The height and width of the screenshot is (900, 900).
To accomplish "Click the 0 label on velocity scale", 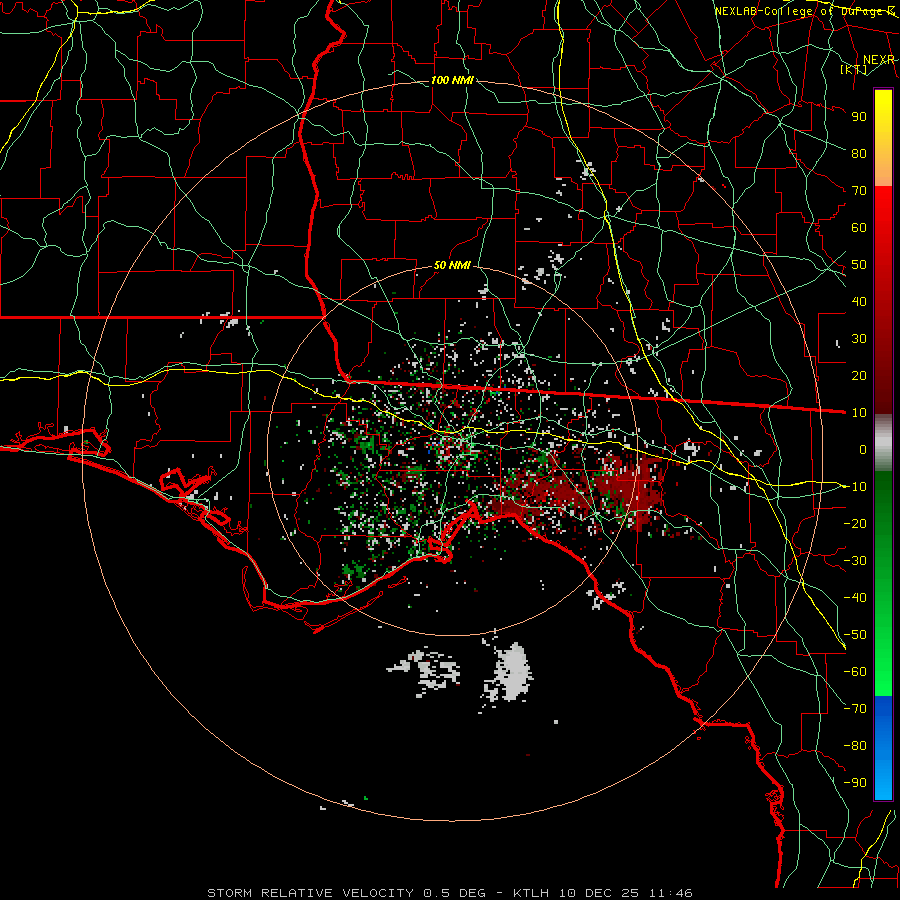I will coord(863,449).
